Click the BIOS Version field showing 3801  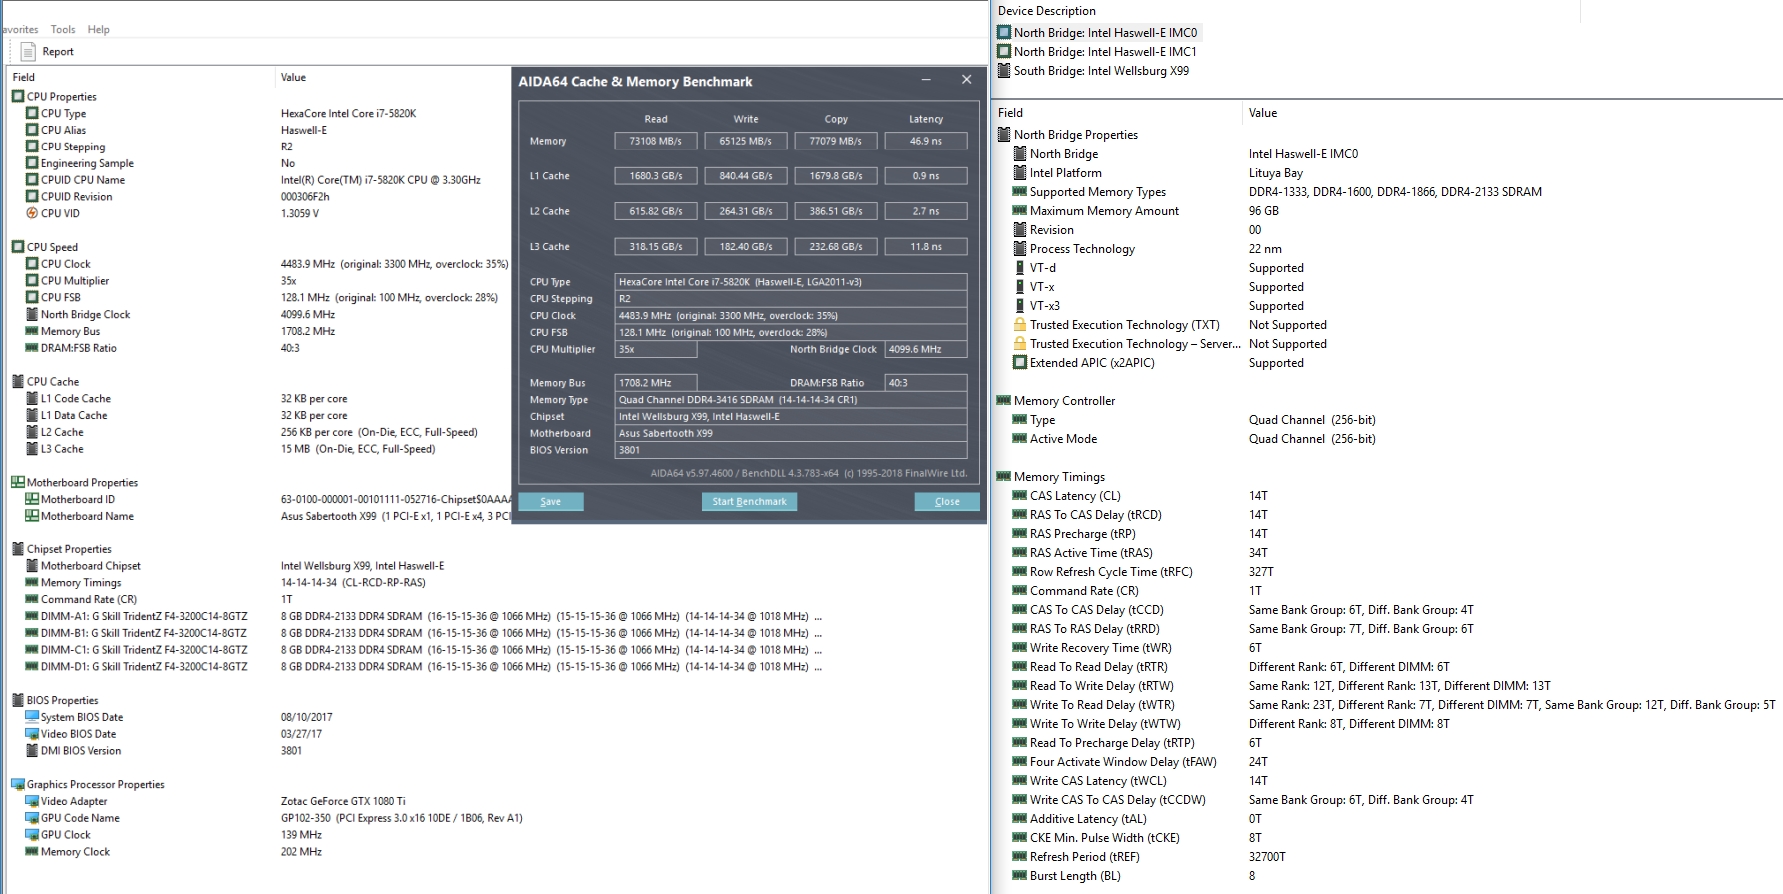[x=791, y=450]
